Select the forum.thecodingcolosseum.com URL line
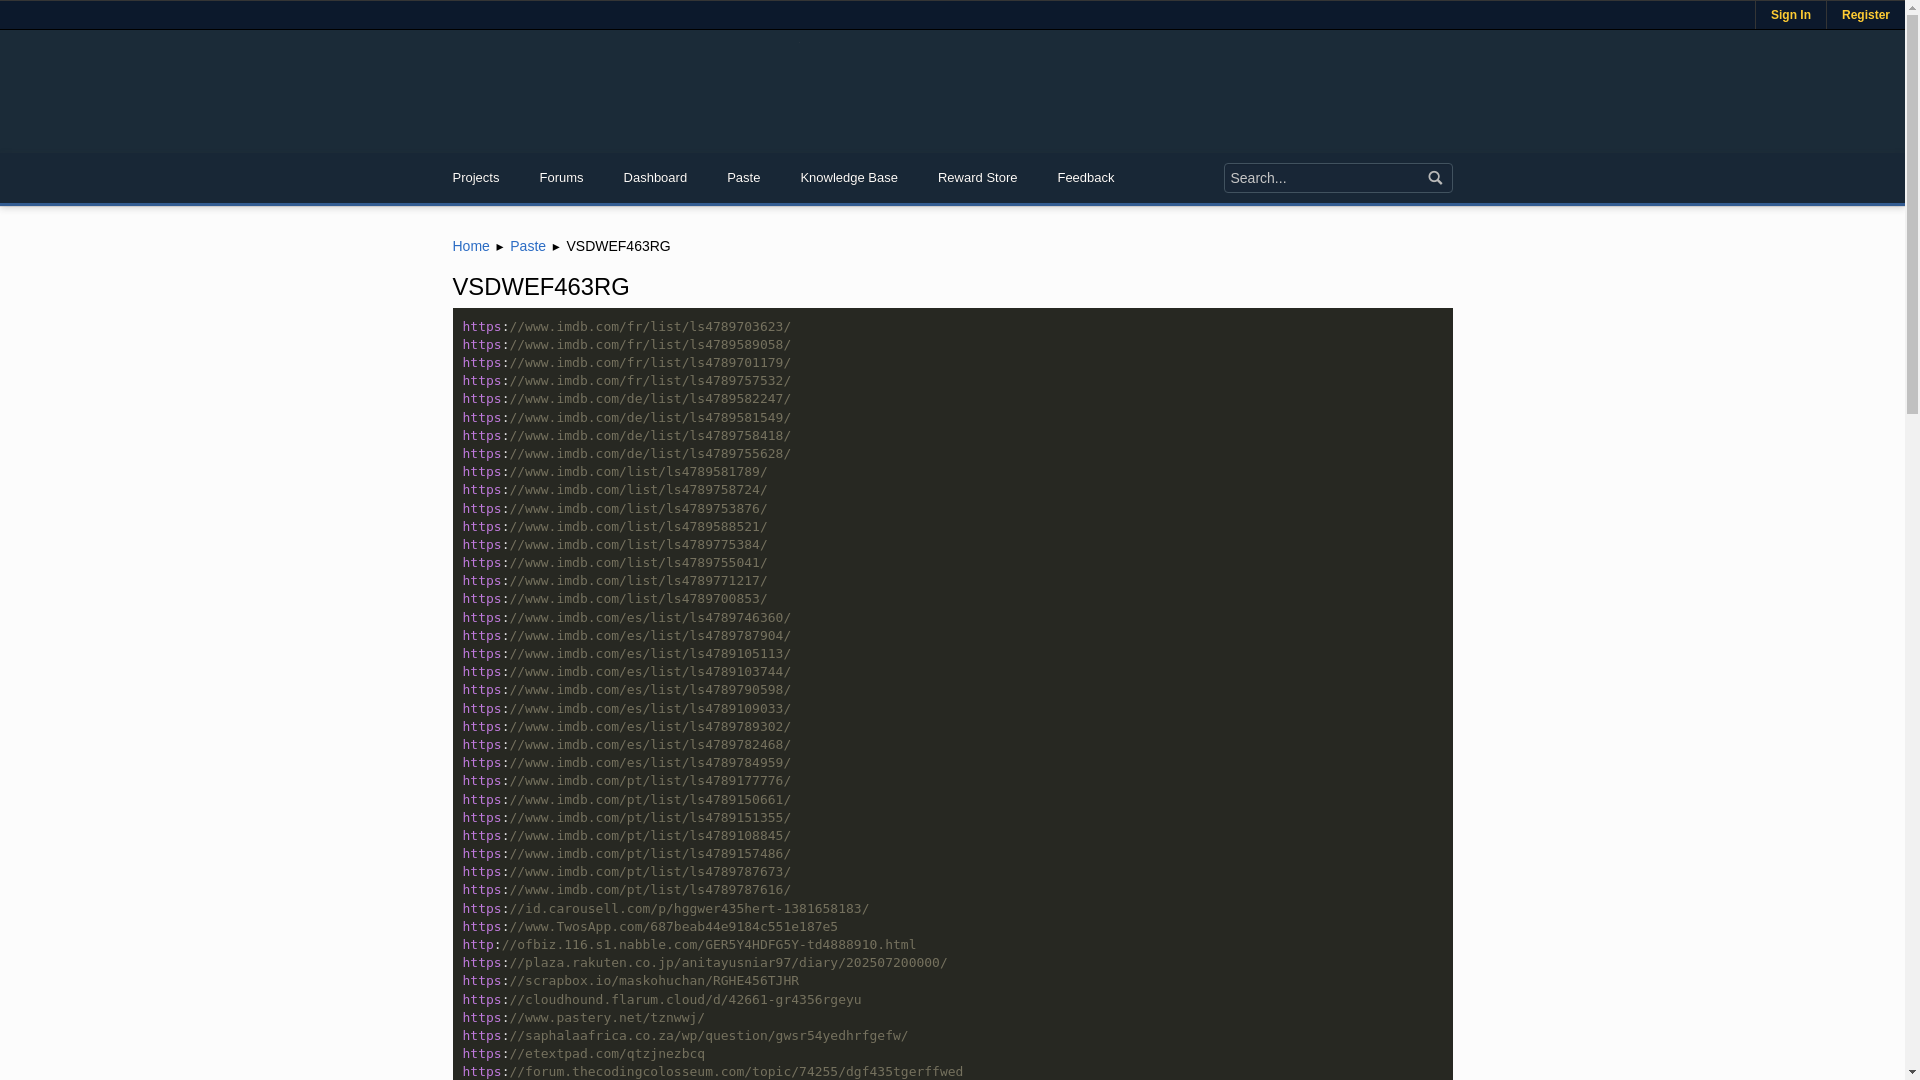 pyautogui.click(x=712, y=1072)
